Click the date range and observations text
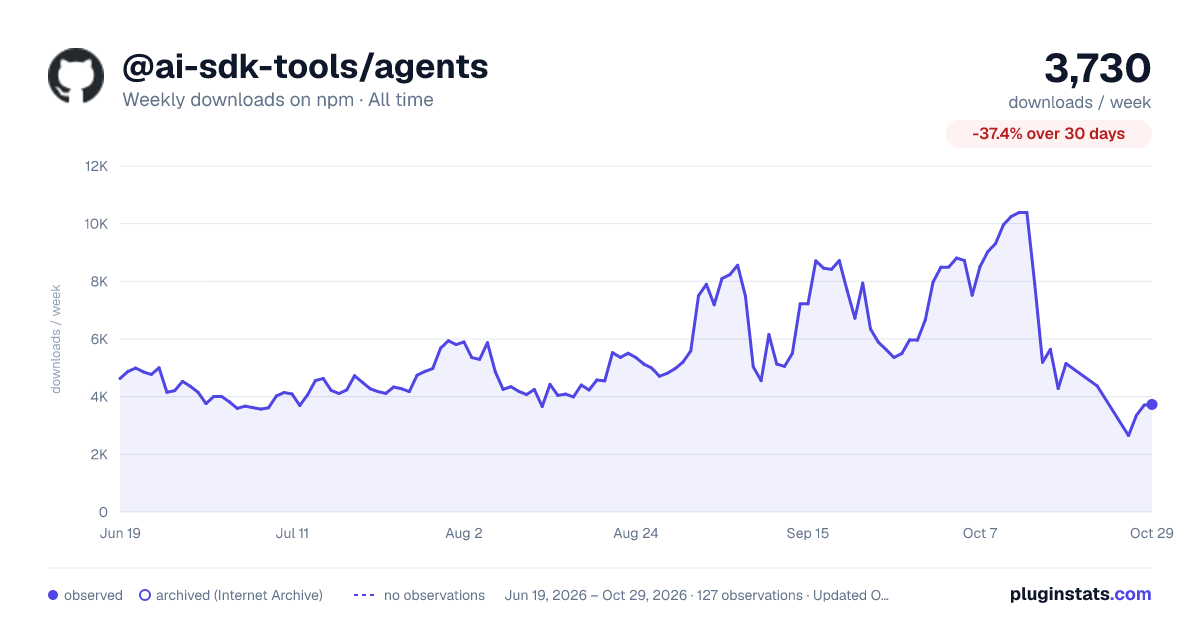Image resolution: width=1200 pixels, height=630 pixels. click(697, 595)
